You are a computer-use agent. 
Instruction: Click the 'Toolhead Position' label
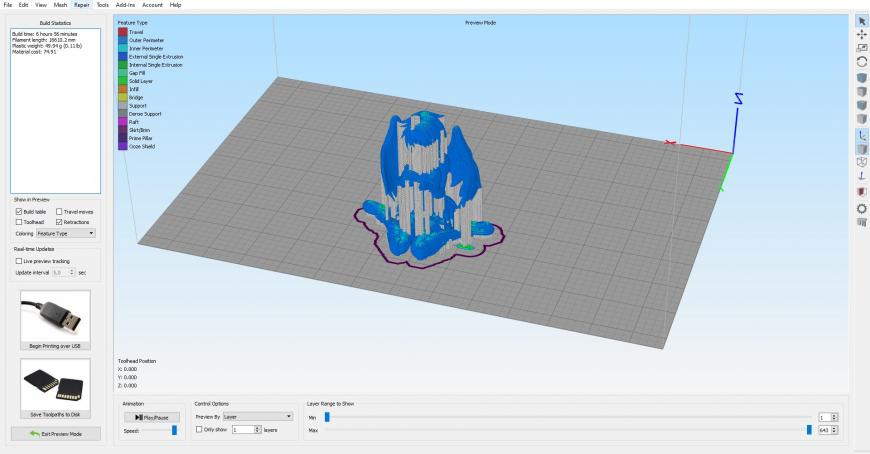137,361
